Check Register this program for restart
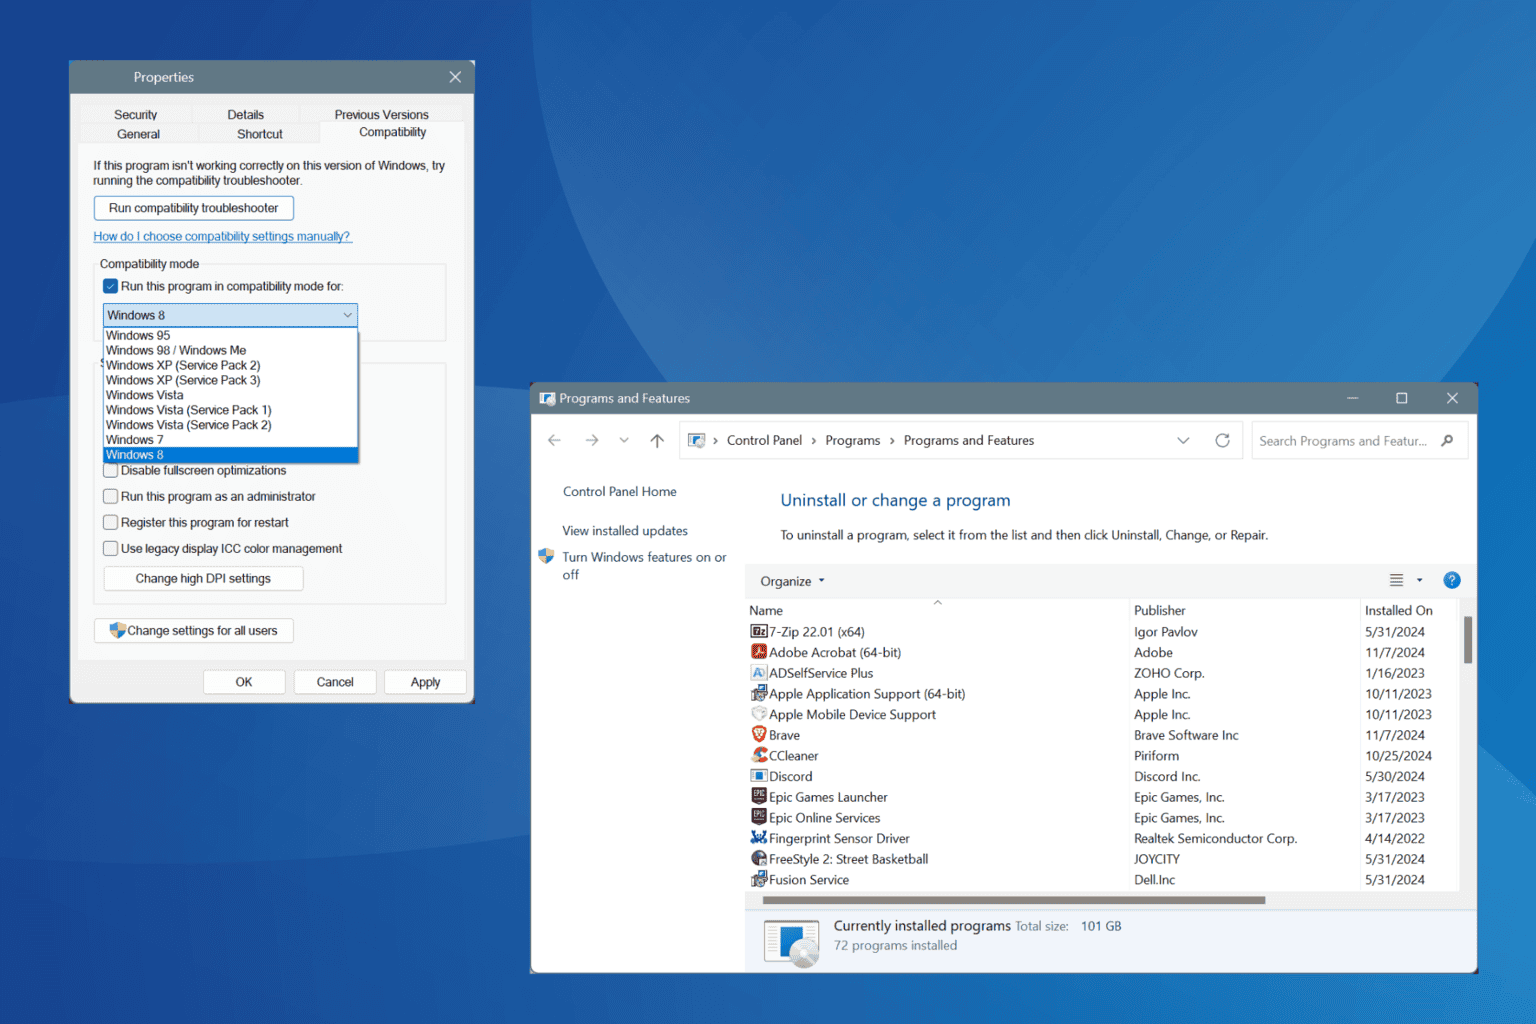This screenshot has width=1536, height=1024. (x=110, y=522)
